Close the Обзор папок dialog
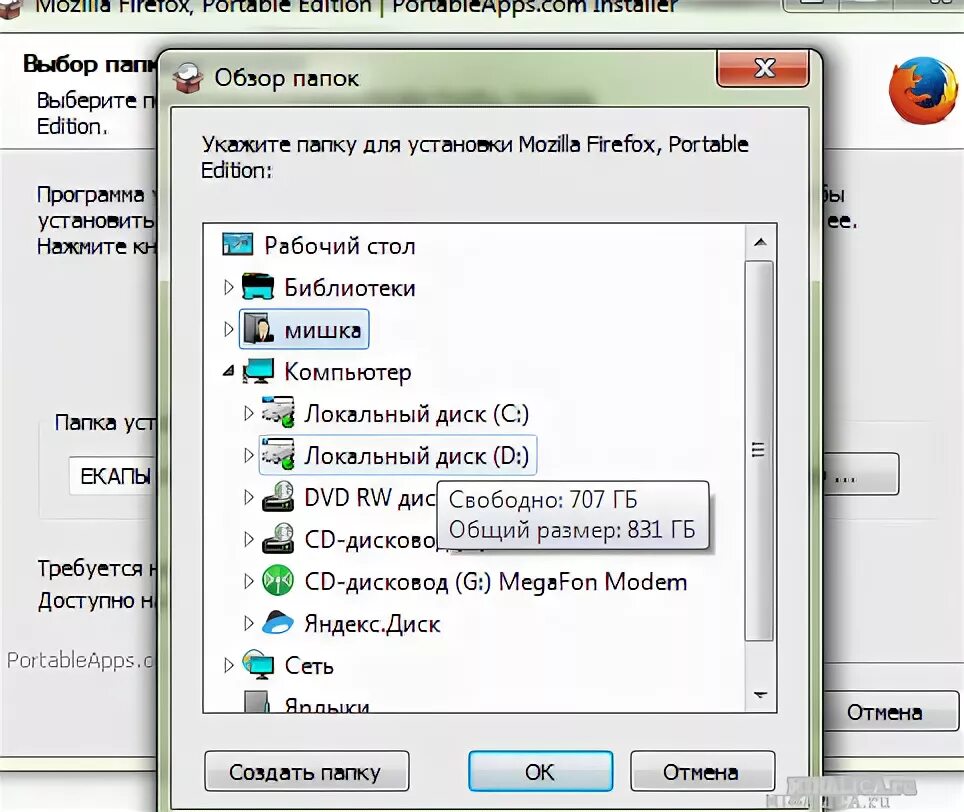This screenshot has width=964, height=812. (763, 68)
